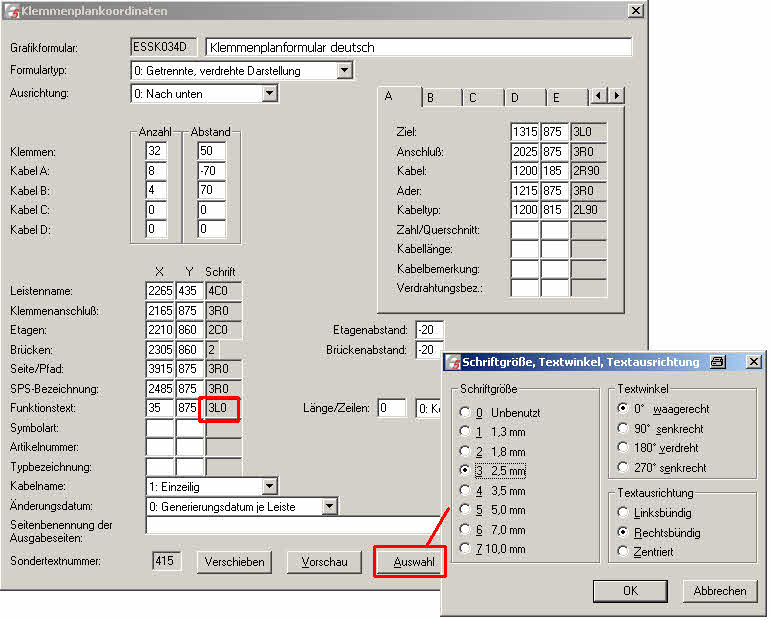Select font size 6 7,0 mm
Viewport: 770px width, 620px height.
[493, 530]
